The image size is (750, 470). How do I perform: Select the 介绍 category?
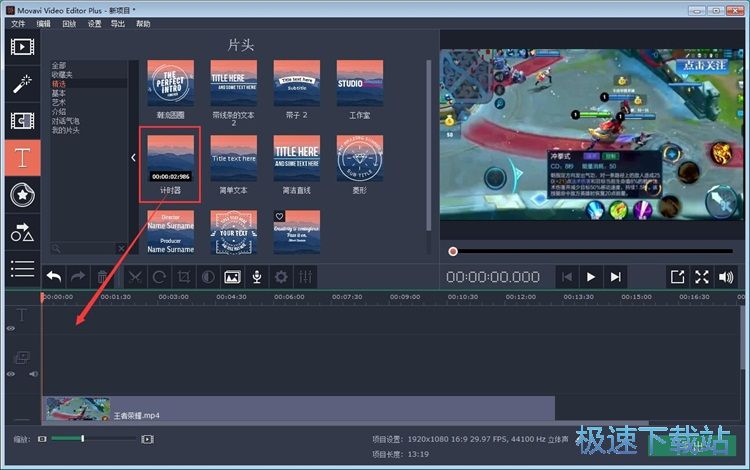click(x=59, y=111)
